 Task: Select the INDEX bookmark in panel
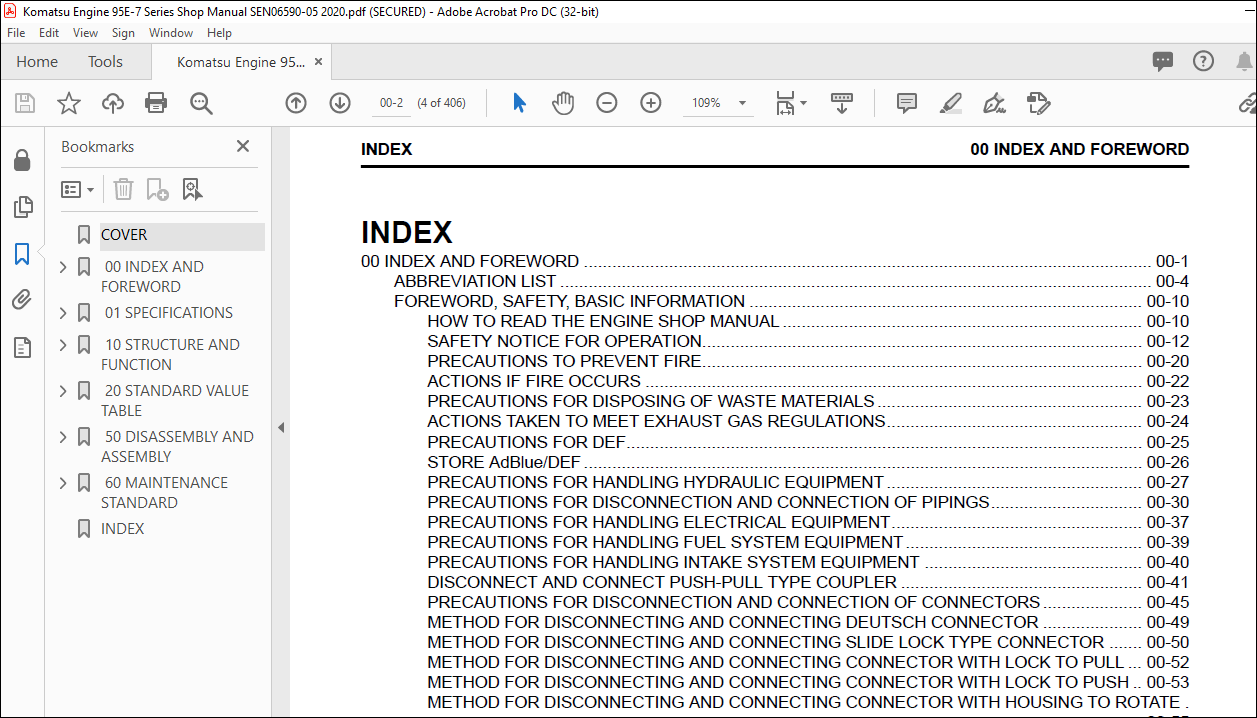123,529
